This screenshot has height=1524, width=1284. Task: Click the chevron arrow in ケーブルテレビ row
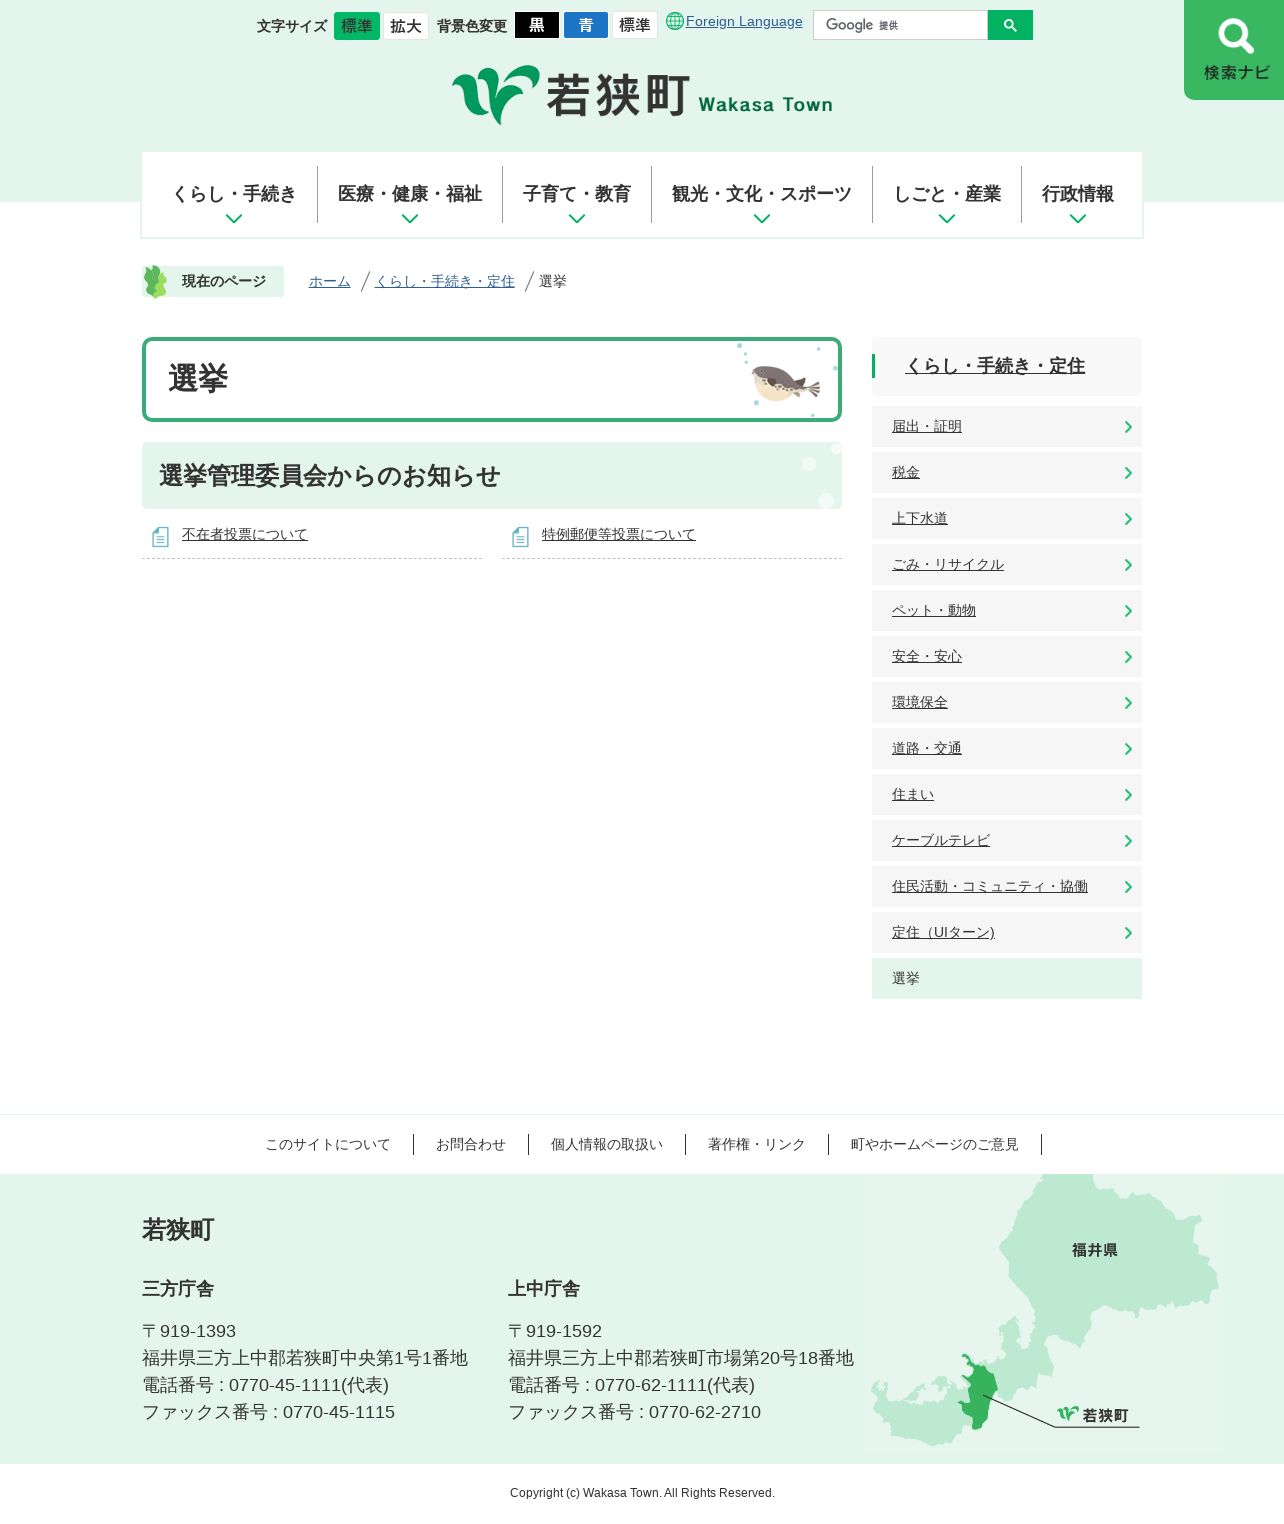pos(1128,841)
